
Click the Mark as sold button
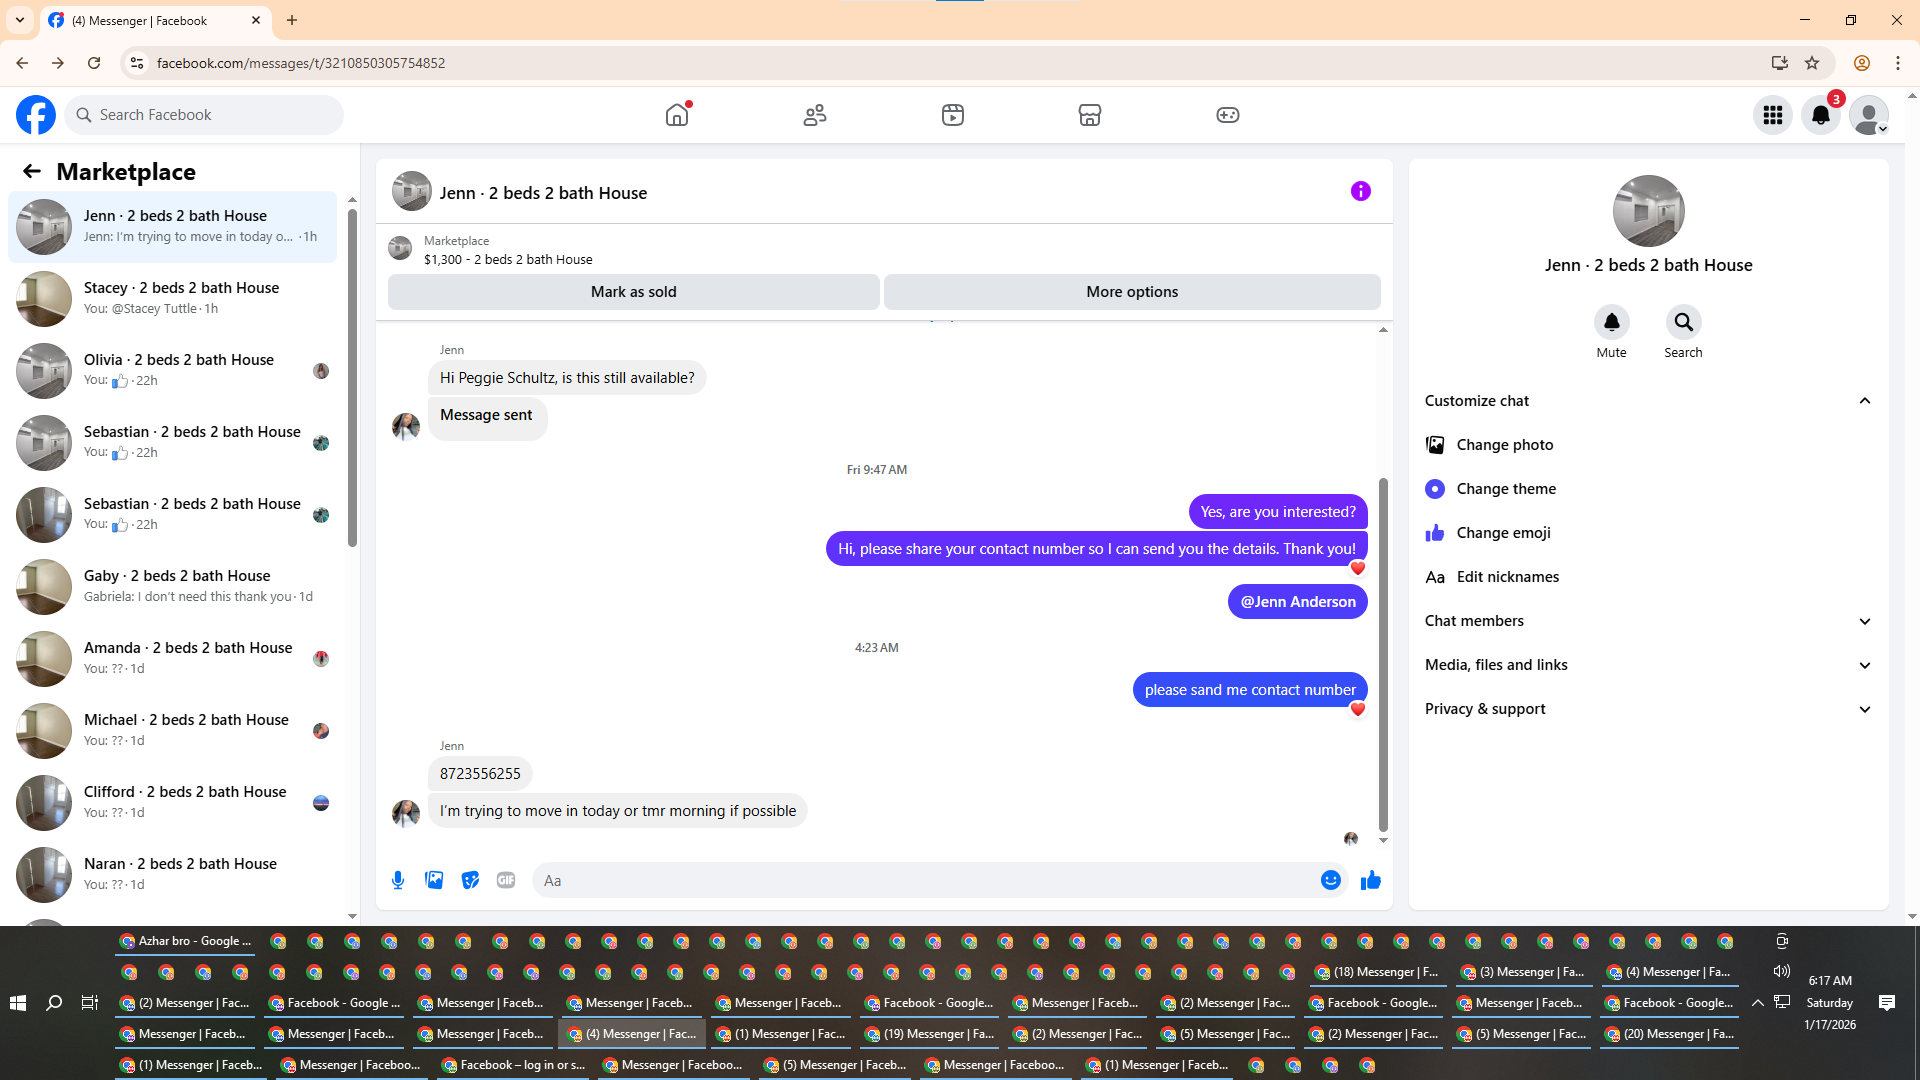[x=633, y=292]
